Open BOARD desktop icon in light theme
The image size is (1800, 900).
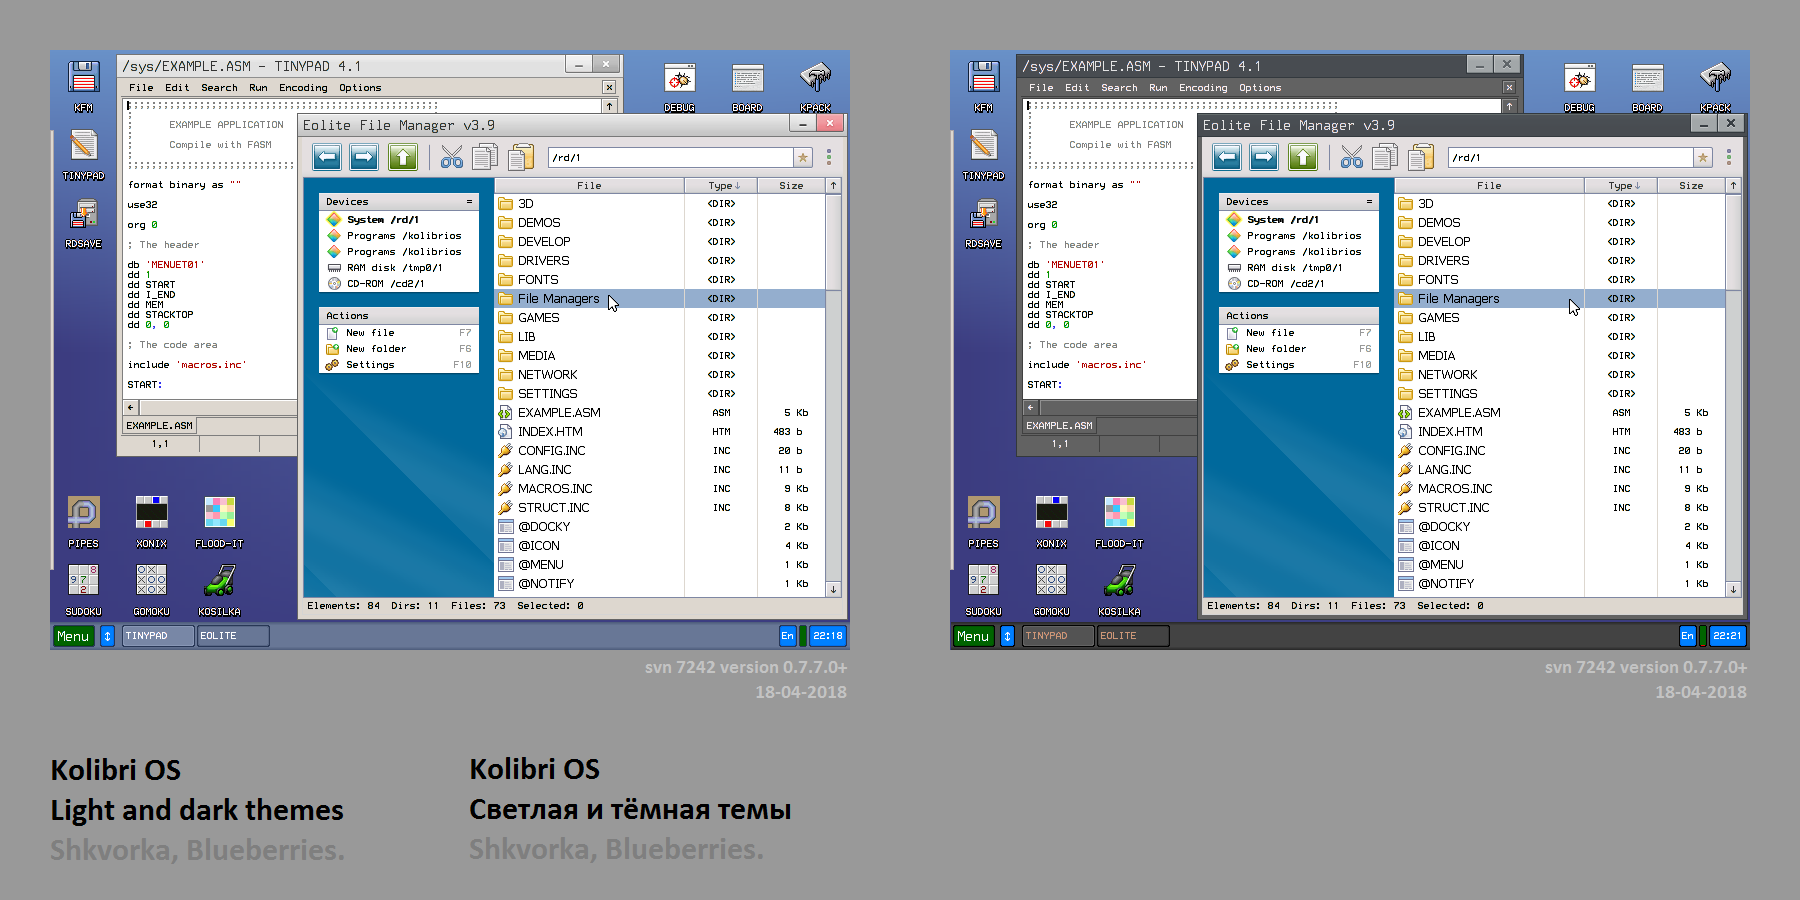tap(748, 87)
